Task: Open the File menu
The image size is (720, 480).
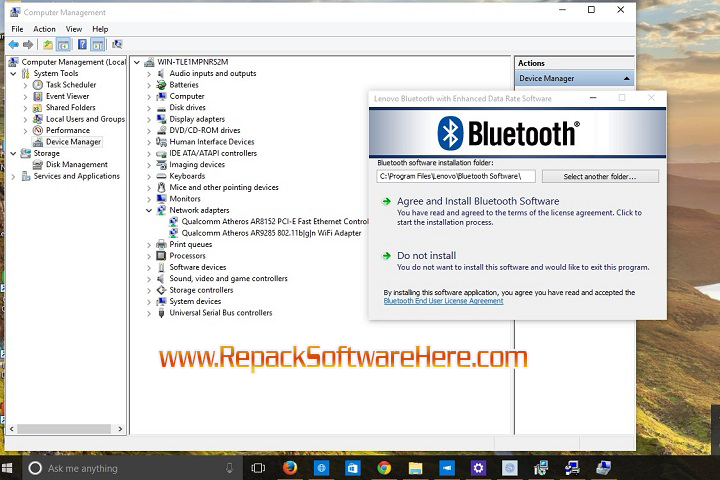Action: (17, 29)
